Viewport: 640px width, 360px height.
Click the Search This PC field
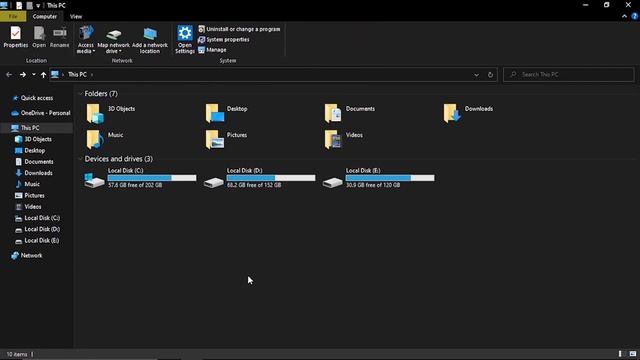tap(569, 75)
